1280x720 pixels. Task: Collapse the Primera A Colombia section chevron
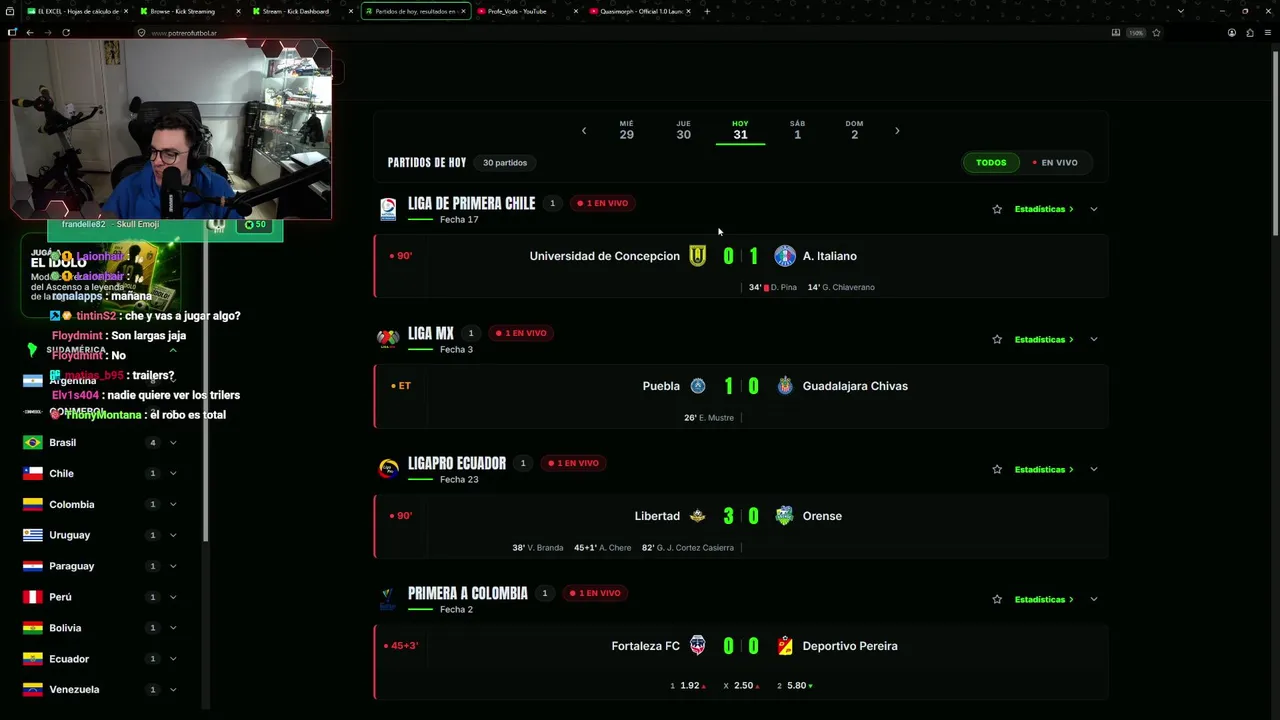(x=1093, y=599)
